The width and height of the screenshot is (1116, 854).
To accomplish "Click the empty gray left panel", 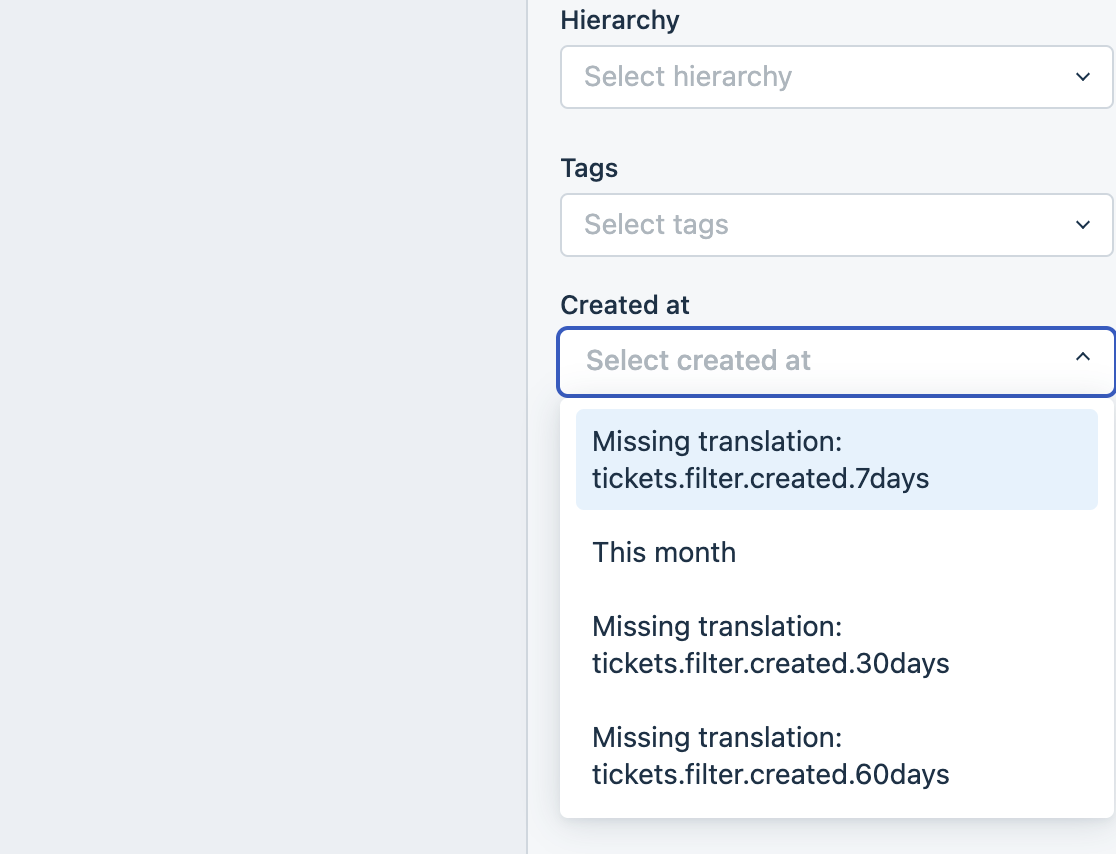I will (x=260, y=430).
